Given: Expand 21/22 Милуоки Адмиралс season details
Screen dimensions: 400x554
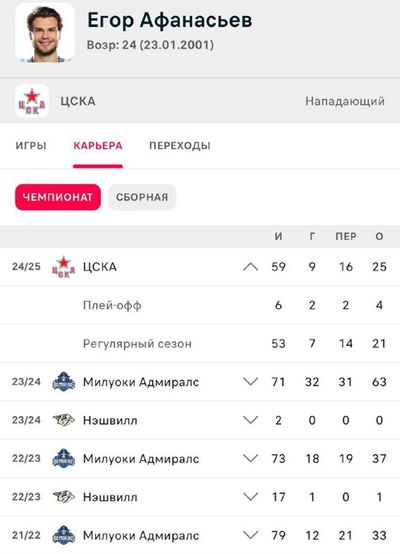Looking at the screenshot, I should click(x=251, y=535).
